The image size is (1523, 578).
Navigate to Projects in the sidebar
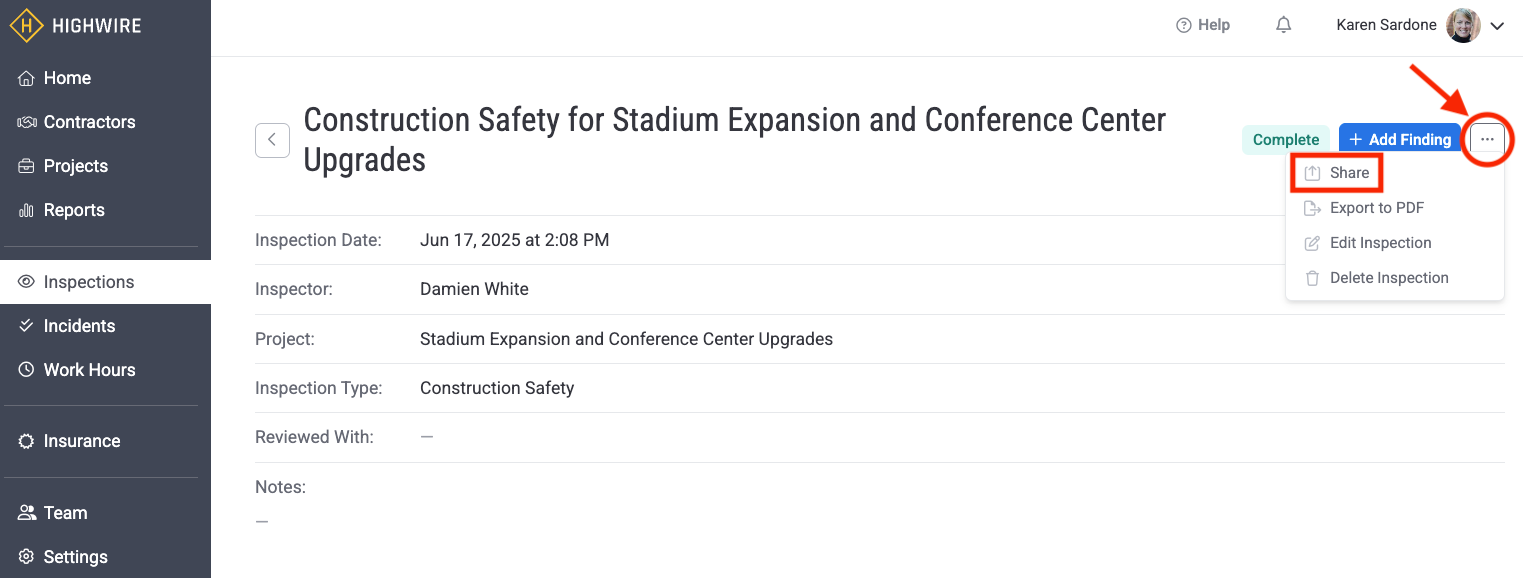pyautogui.click(x=75, y=166)
